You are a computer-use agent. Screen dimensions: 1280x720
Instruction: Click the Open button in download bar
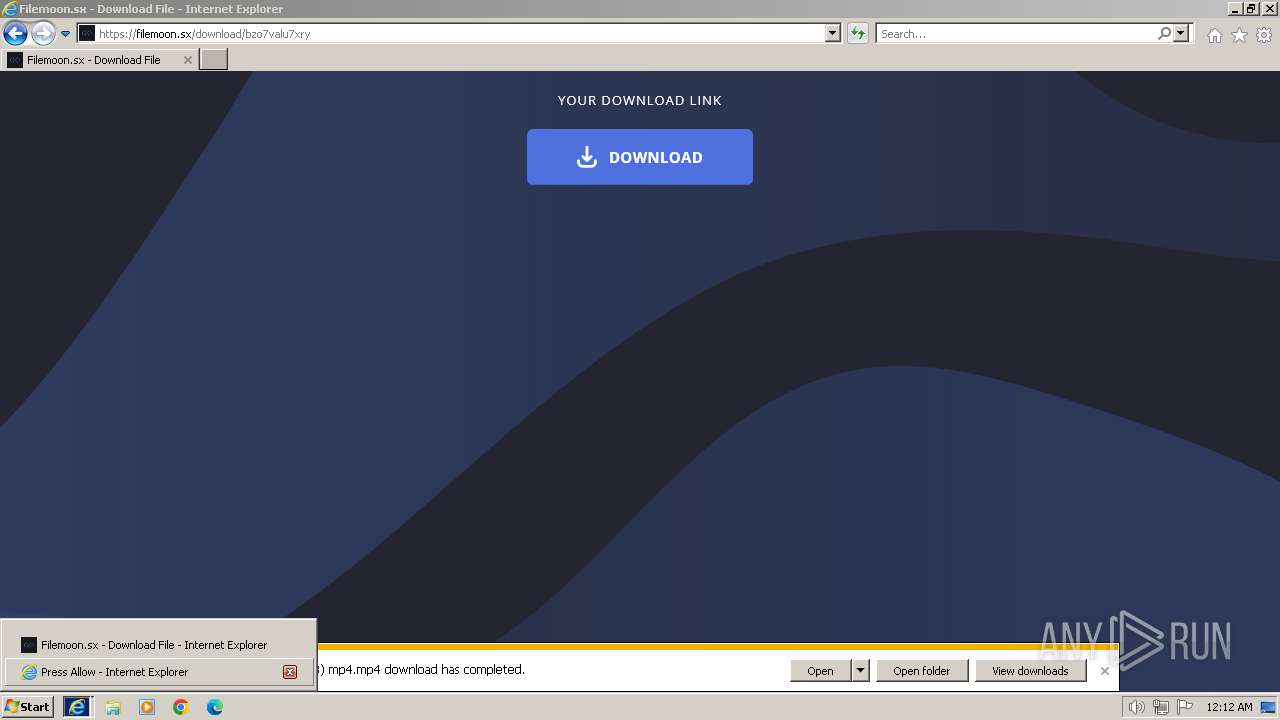(820, 671)
